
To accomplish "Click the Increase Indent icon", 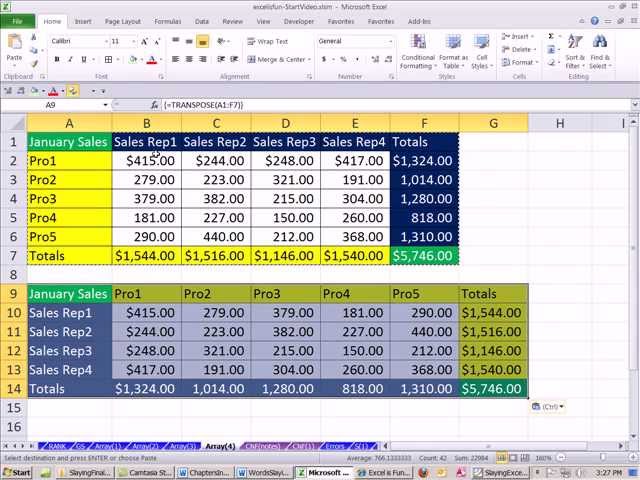I will pyautogui.click(x=234, y=60).
